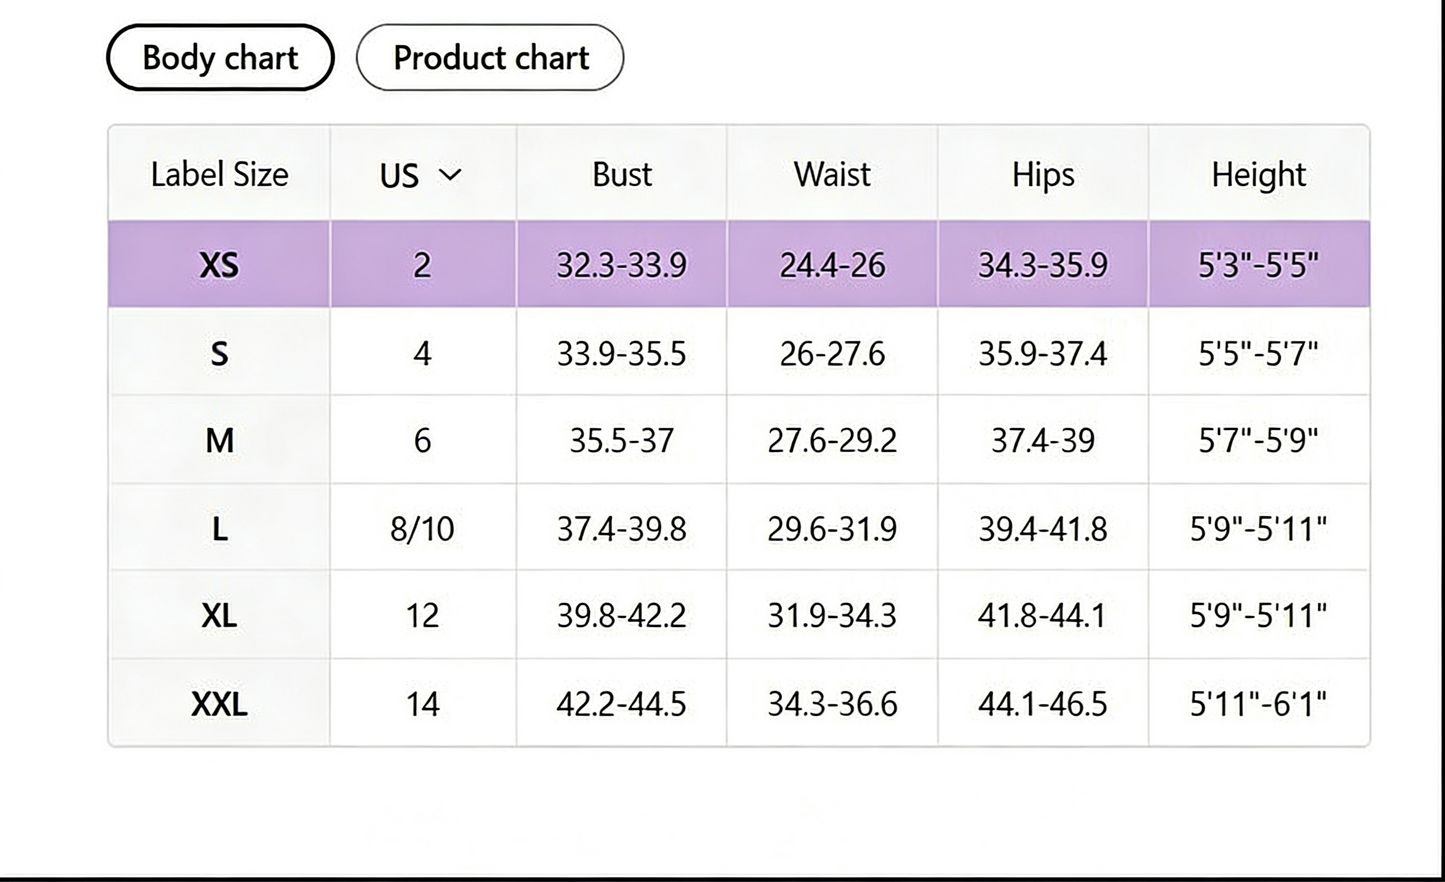This screenshot has width=1445, height=882.
Task: Click the chevron next to US
Action: click(450, 175)
